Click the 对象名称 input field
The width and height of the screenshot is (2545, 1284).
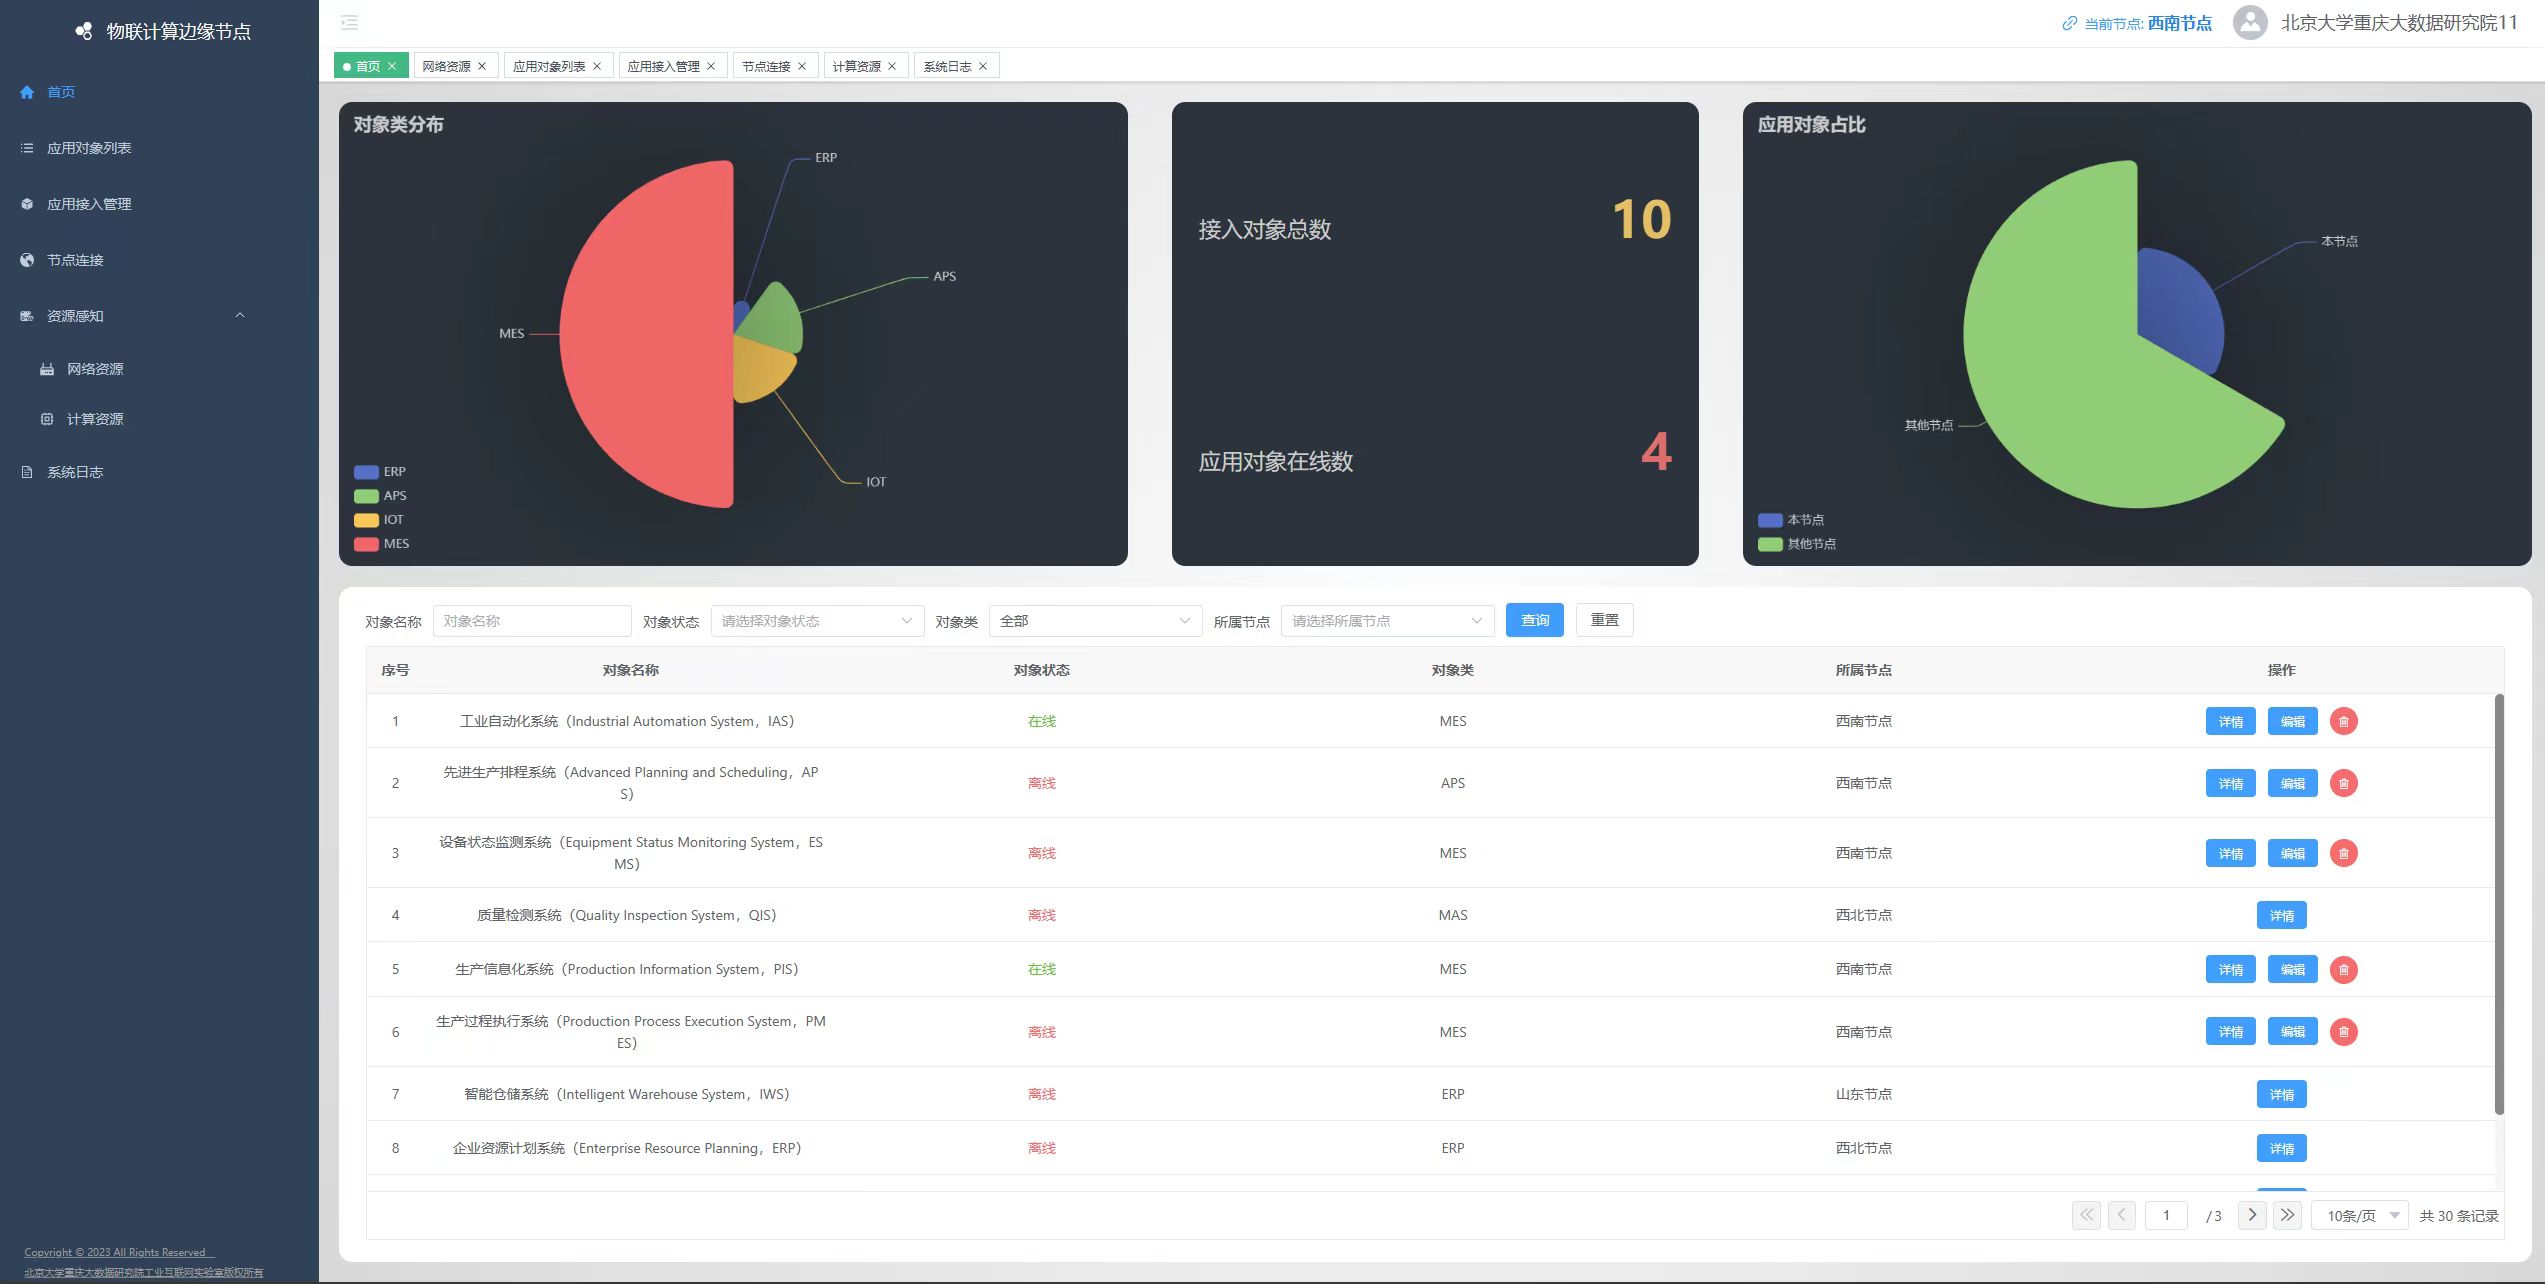[531, 621]
